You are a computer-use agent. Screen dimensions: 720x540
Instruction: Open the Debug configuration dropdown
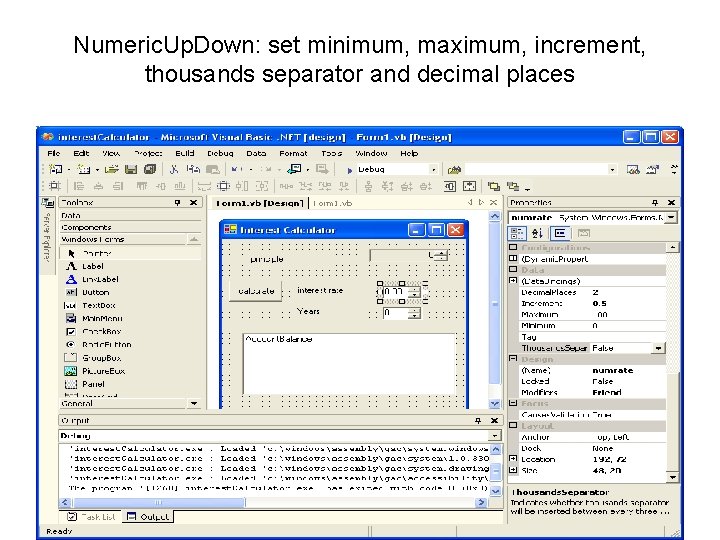click(x=433, y=170)
